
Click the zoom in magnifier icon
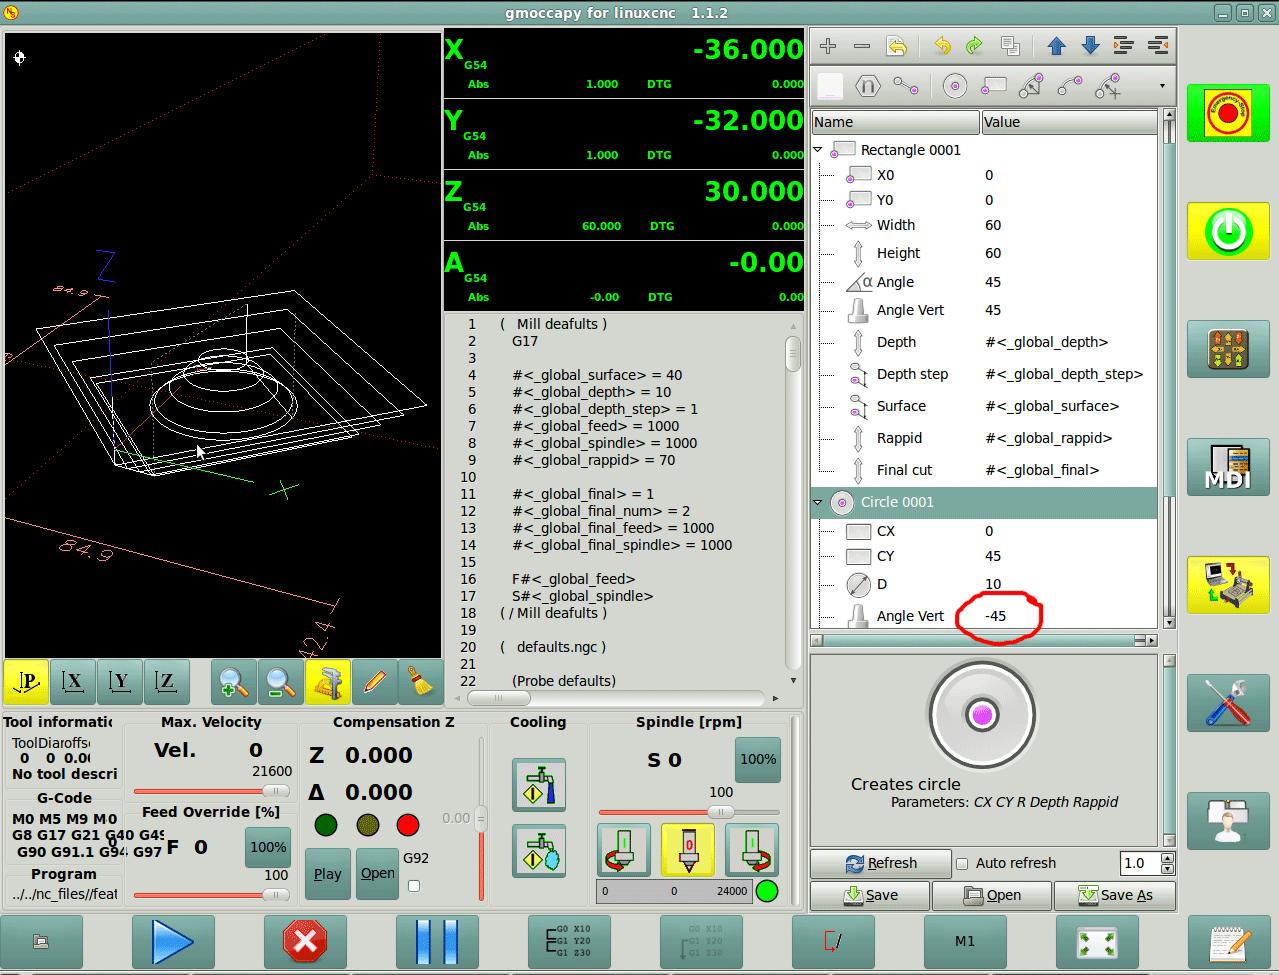click(x=233, y=682)
